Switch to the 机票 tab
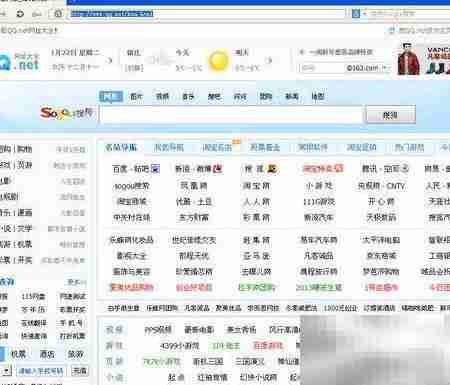 pos(19,354)
